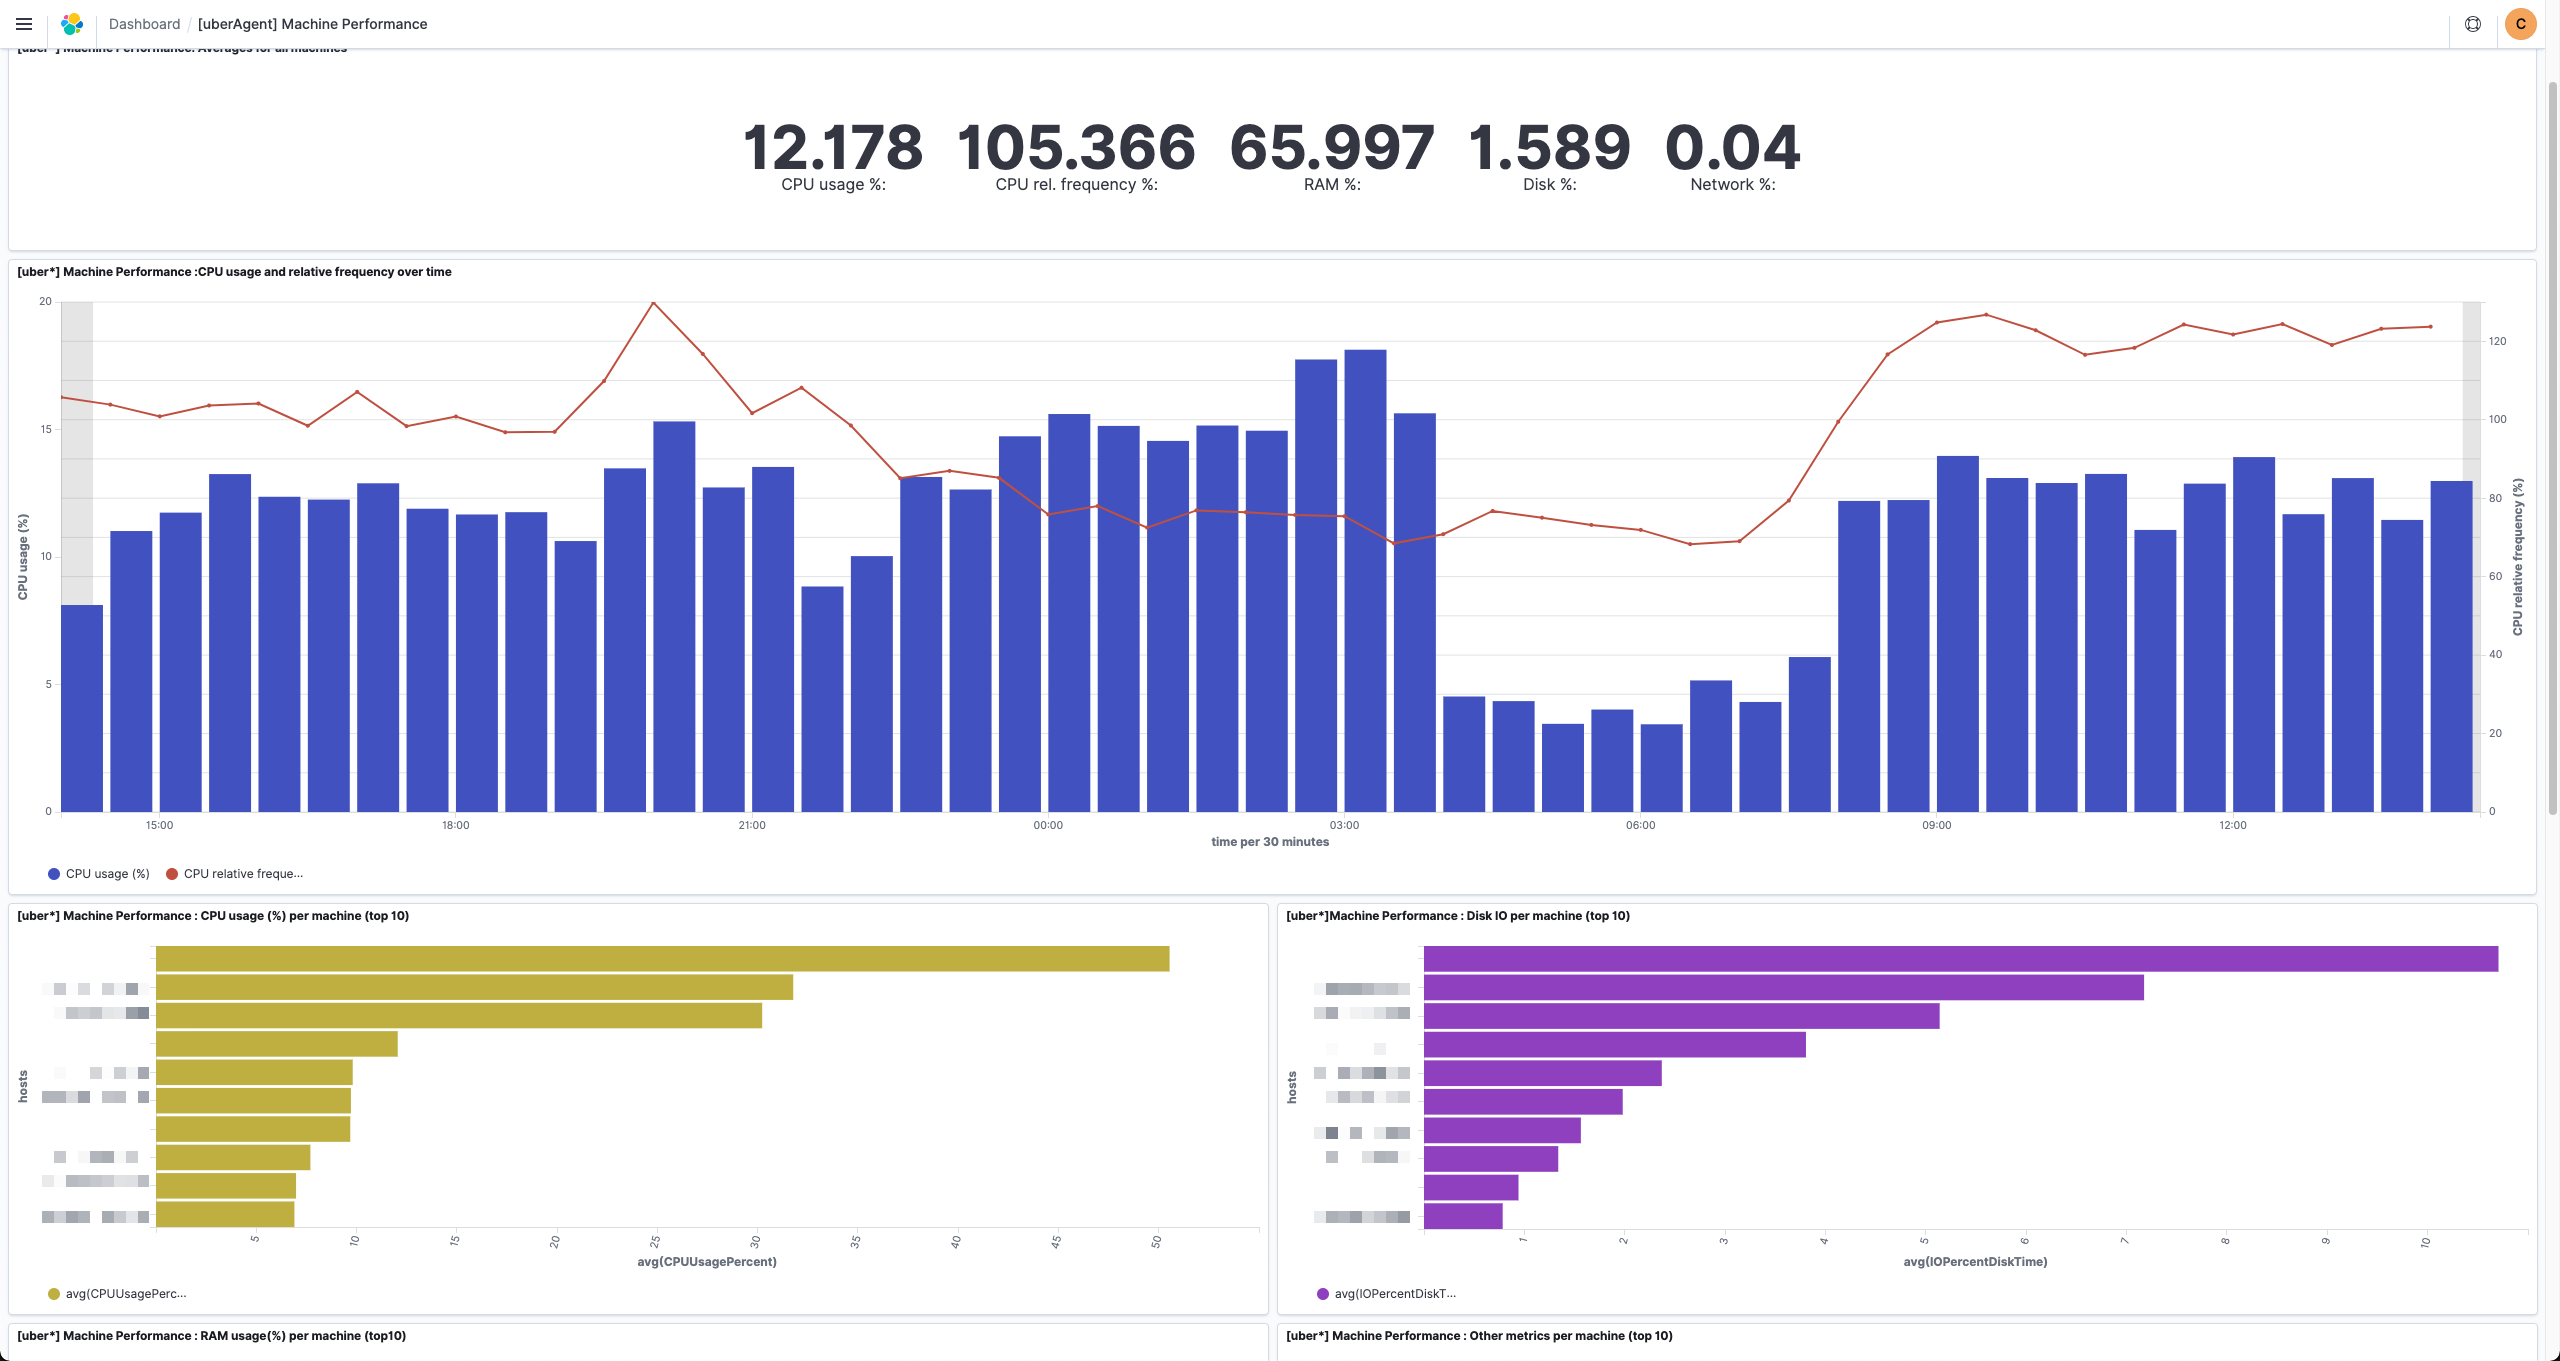Open the hamburger navigation menu
Image resolution: width=2560 pixels, height=1361 pixels.
(x=24, y=24)
